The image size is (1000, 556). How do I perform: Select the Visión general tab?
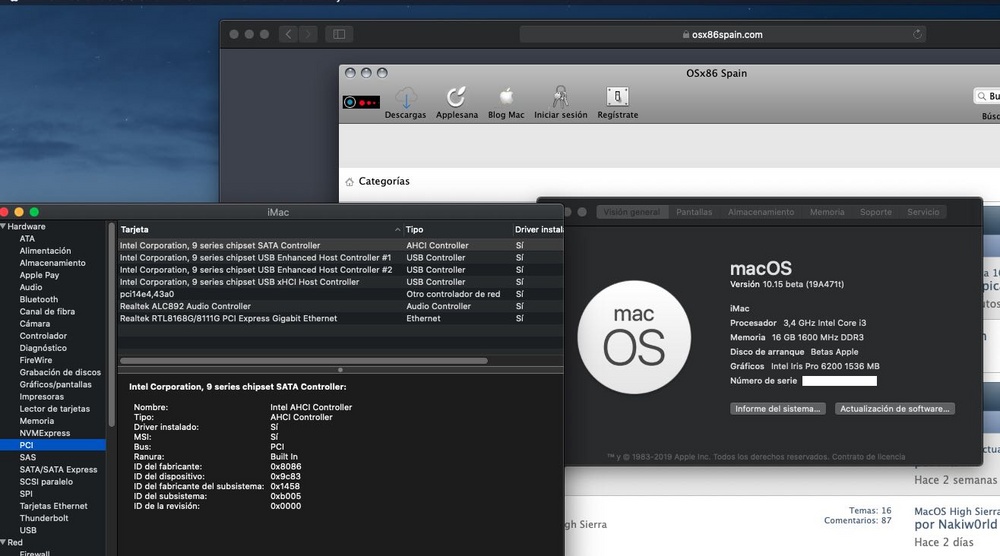pos(631,212)
